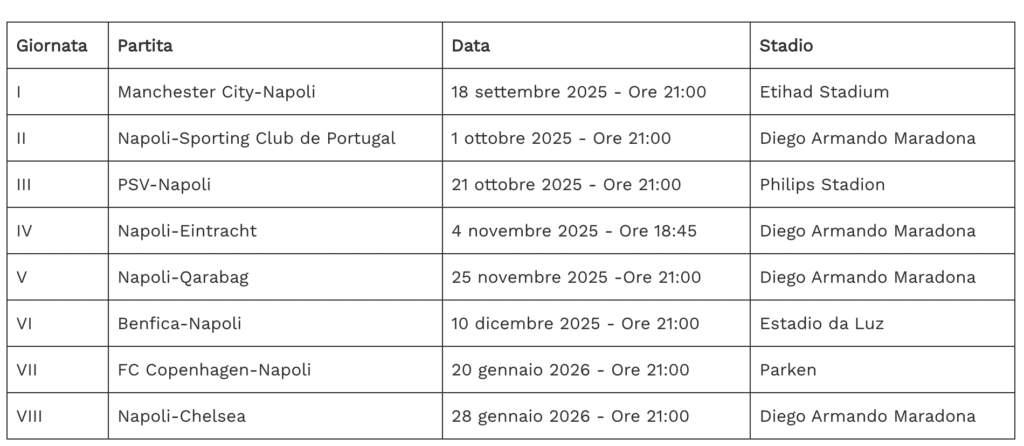The width and height of the screenshot is (1024, 446).
Task: Select the PSV-Napoli match cell
Action: tap(165, 185)
